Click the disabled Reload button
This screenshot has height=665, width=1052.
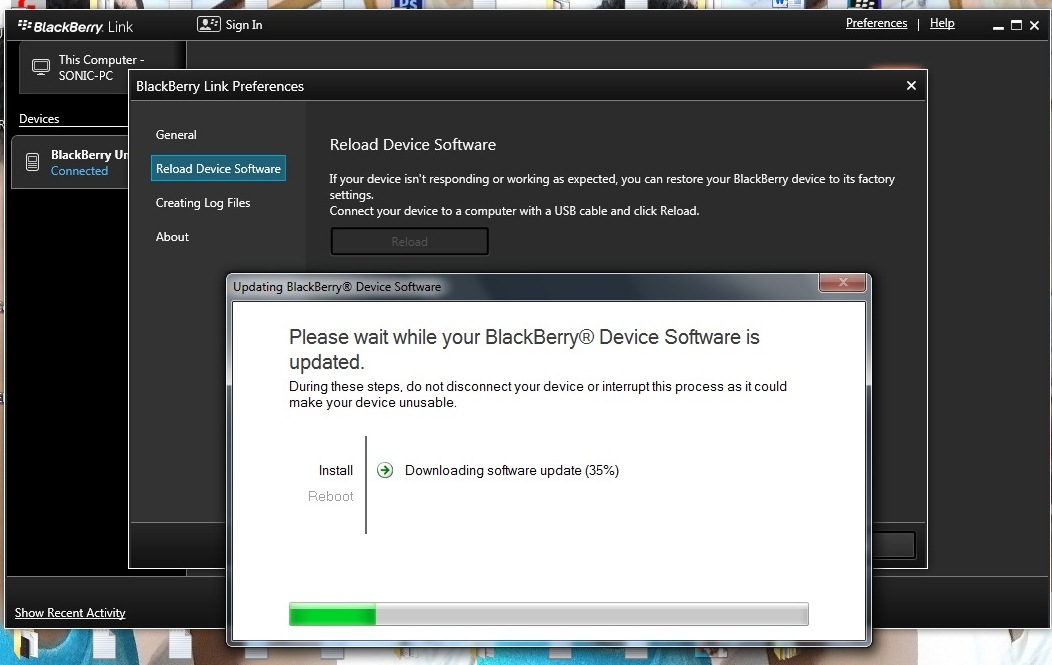(409, 242)
